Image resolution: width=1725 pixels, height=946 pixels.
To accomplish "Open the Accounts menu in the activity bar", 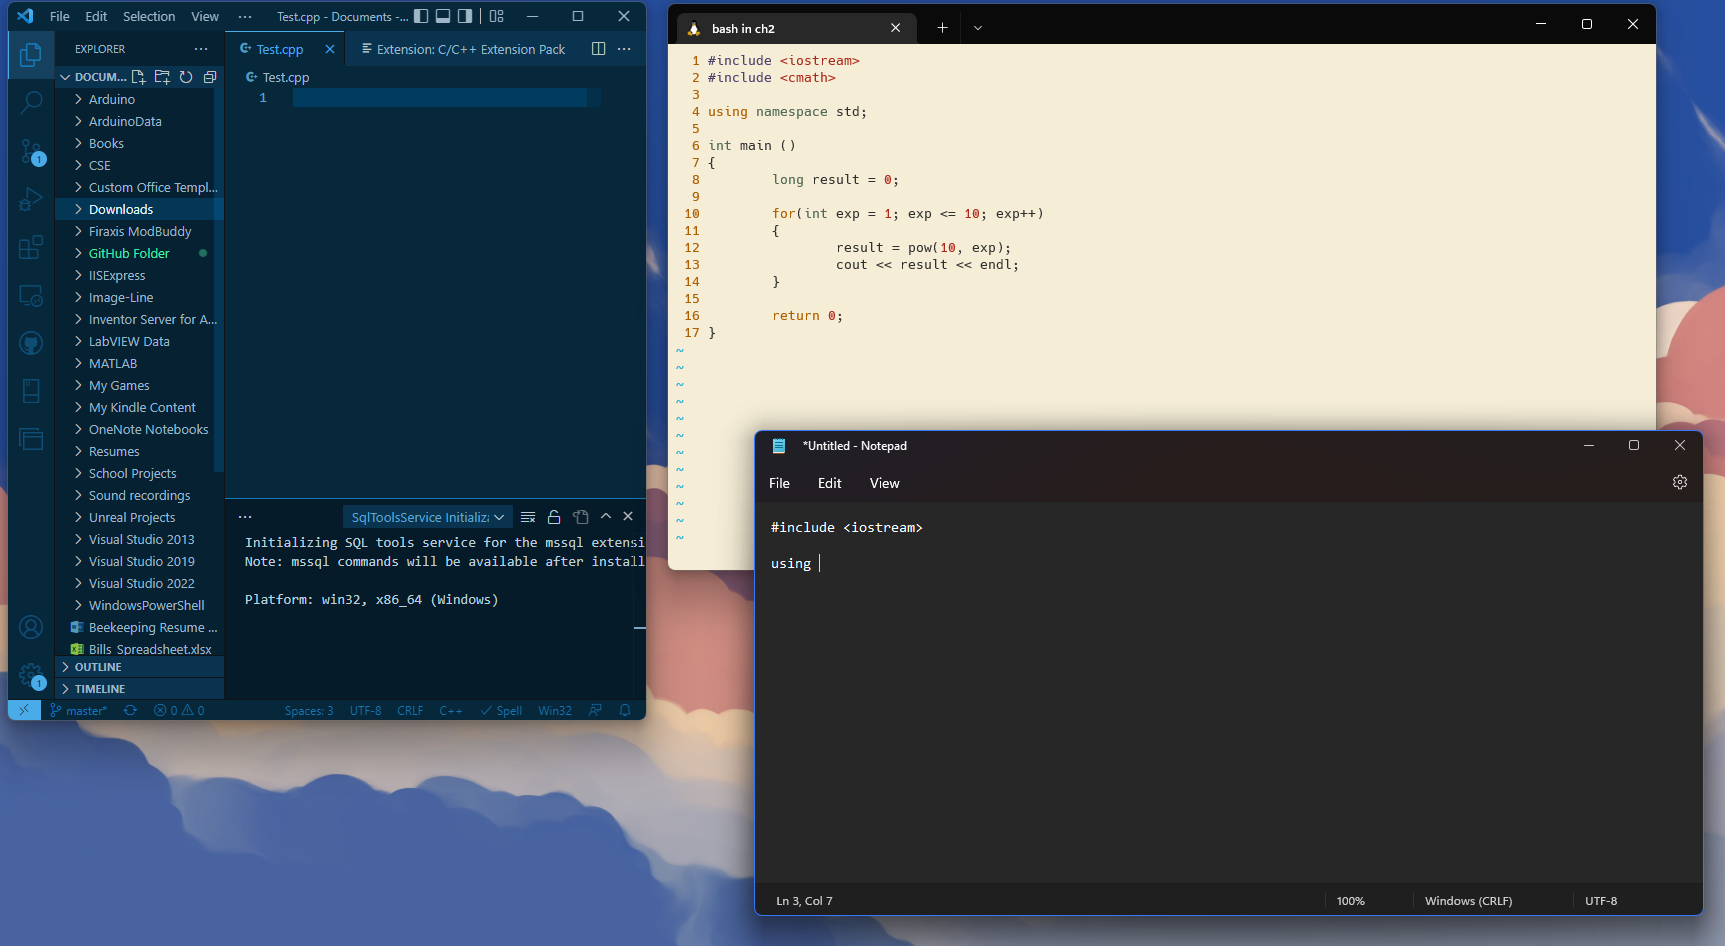I will point(31,627).
